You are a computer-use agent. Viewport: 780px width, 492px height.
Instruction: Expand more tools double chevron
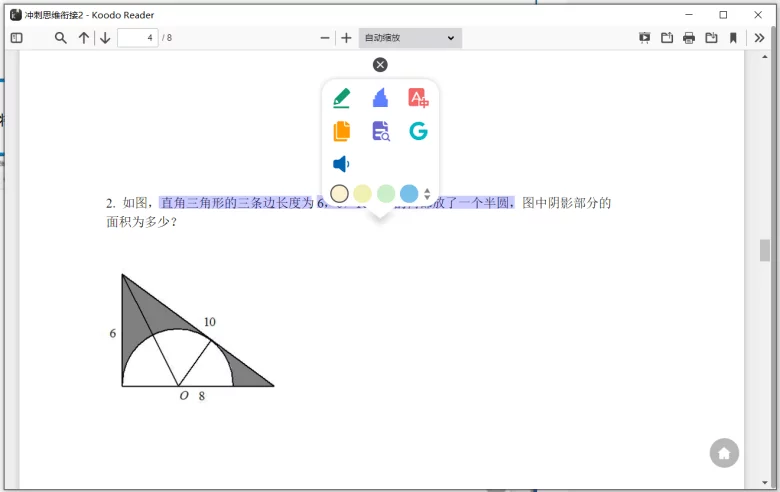[759, 38]
